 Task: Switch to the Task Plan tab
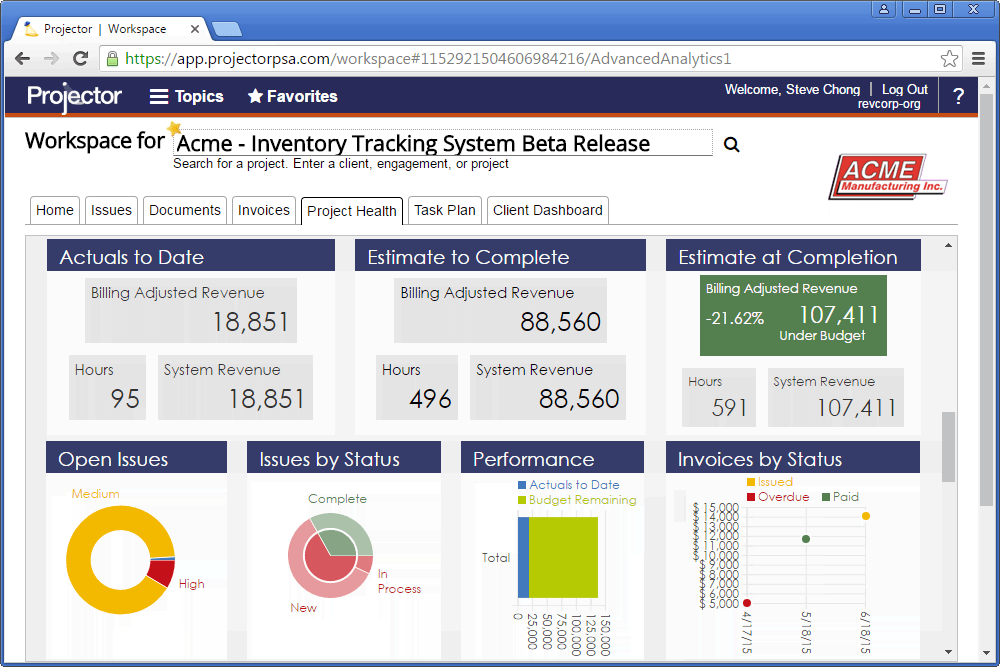444,210
